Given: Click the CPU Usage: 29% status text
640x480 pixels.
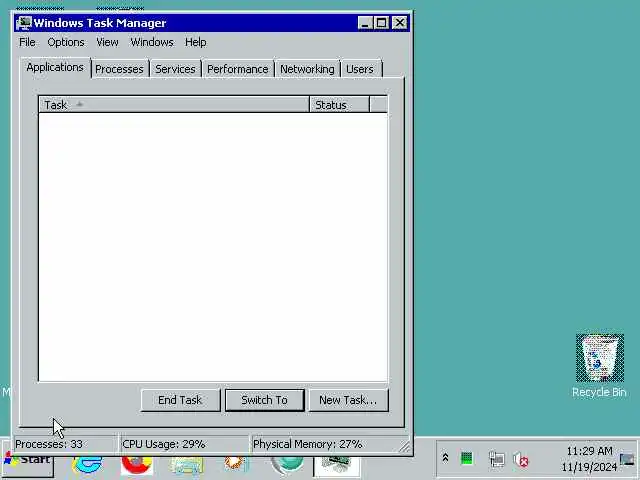Looking at the screenshot, I should (x=164, y=444).
